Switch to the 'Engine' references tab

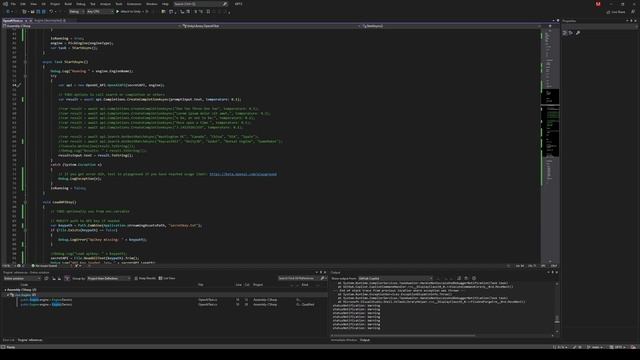coord(30,340)
